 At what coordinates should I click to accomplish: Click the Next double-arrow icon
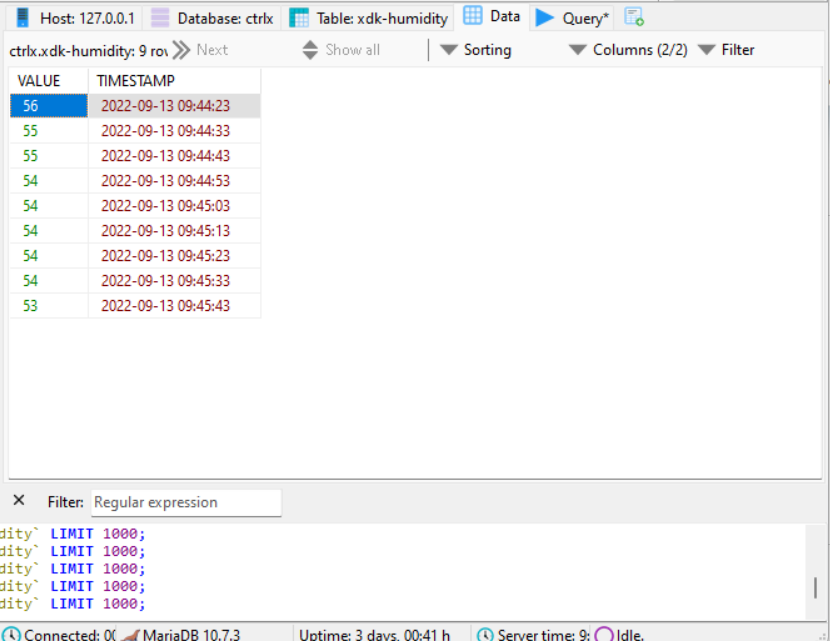click(181, 50)
